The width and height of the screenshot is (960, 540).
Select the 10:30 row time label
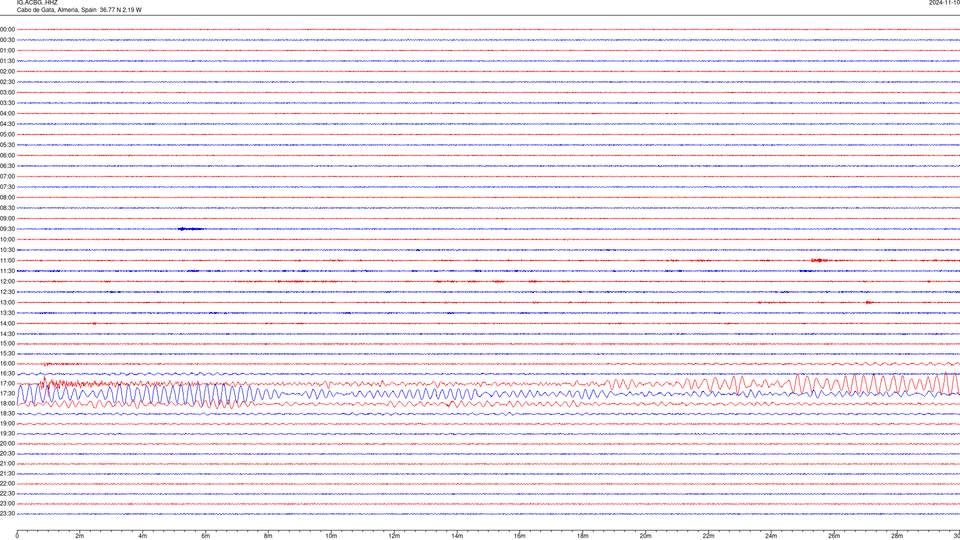[7, 250]
